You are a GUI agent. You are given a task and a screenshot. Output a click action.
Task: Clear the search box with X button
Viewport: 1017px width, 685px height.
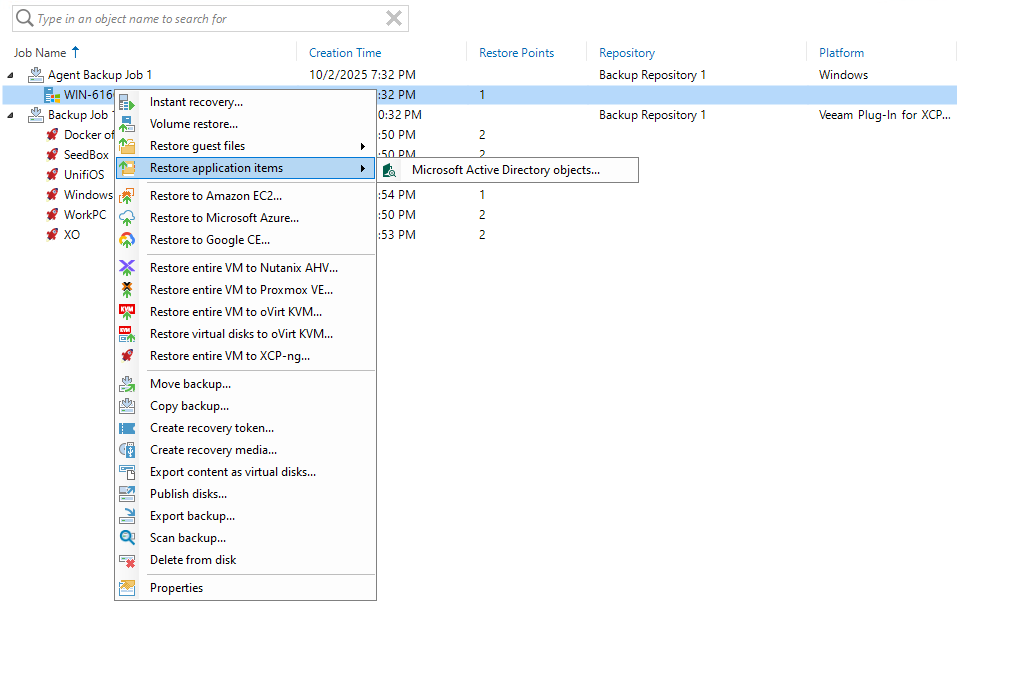[394, 18]
